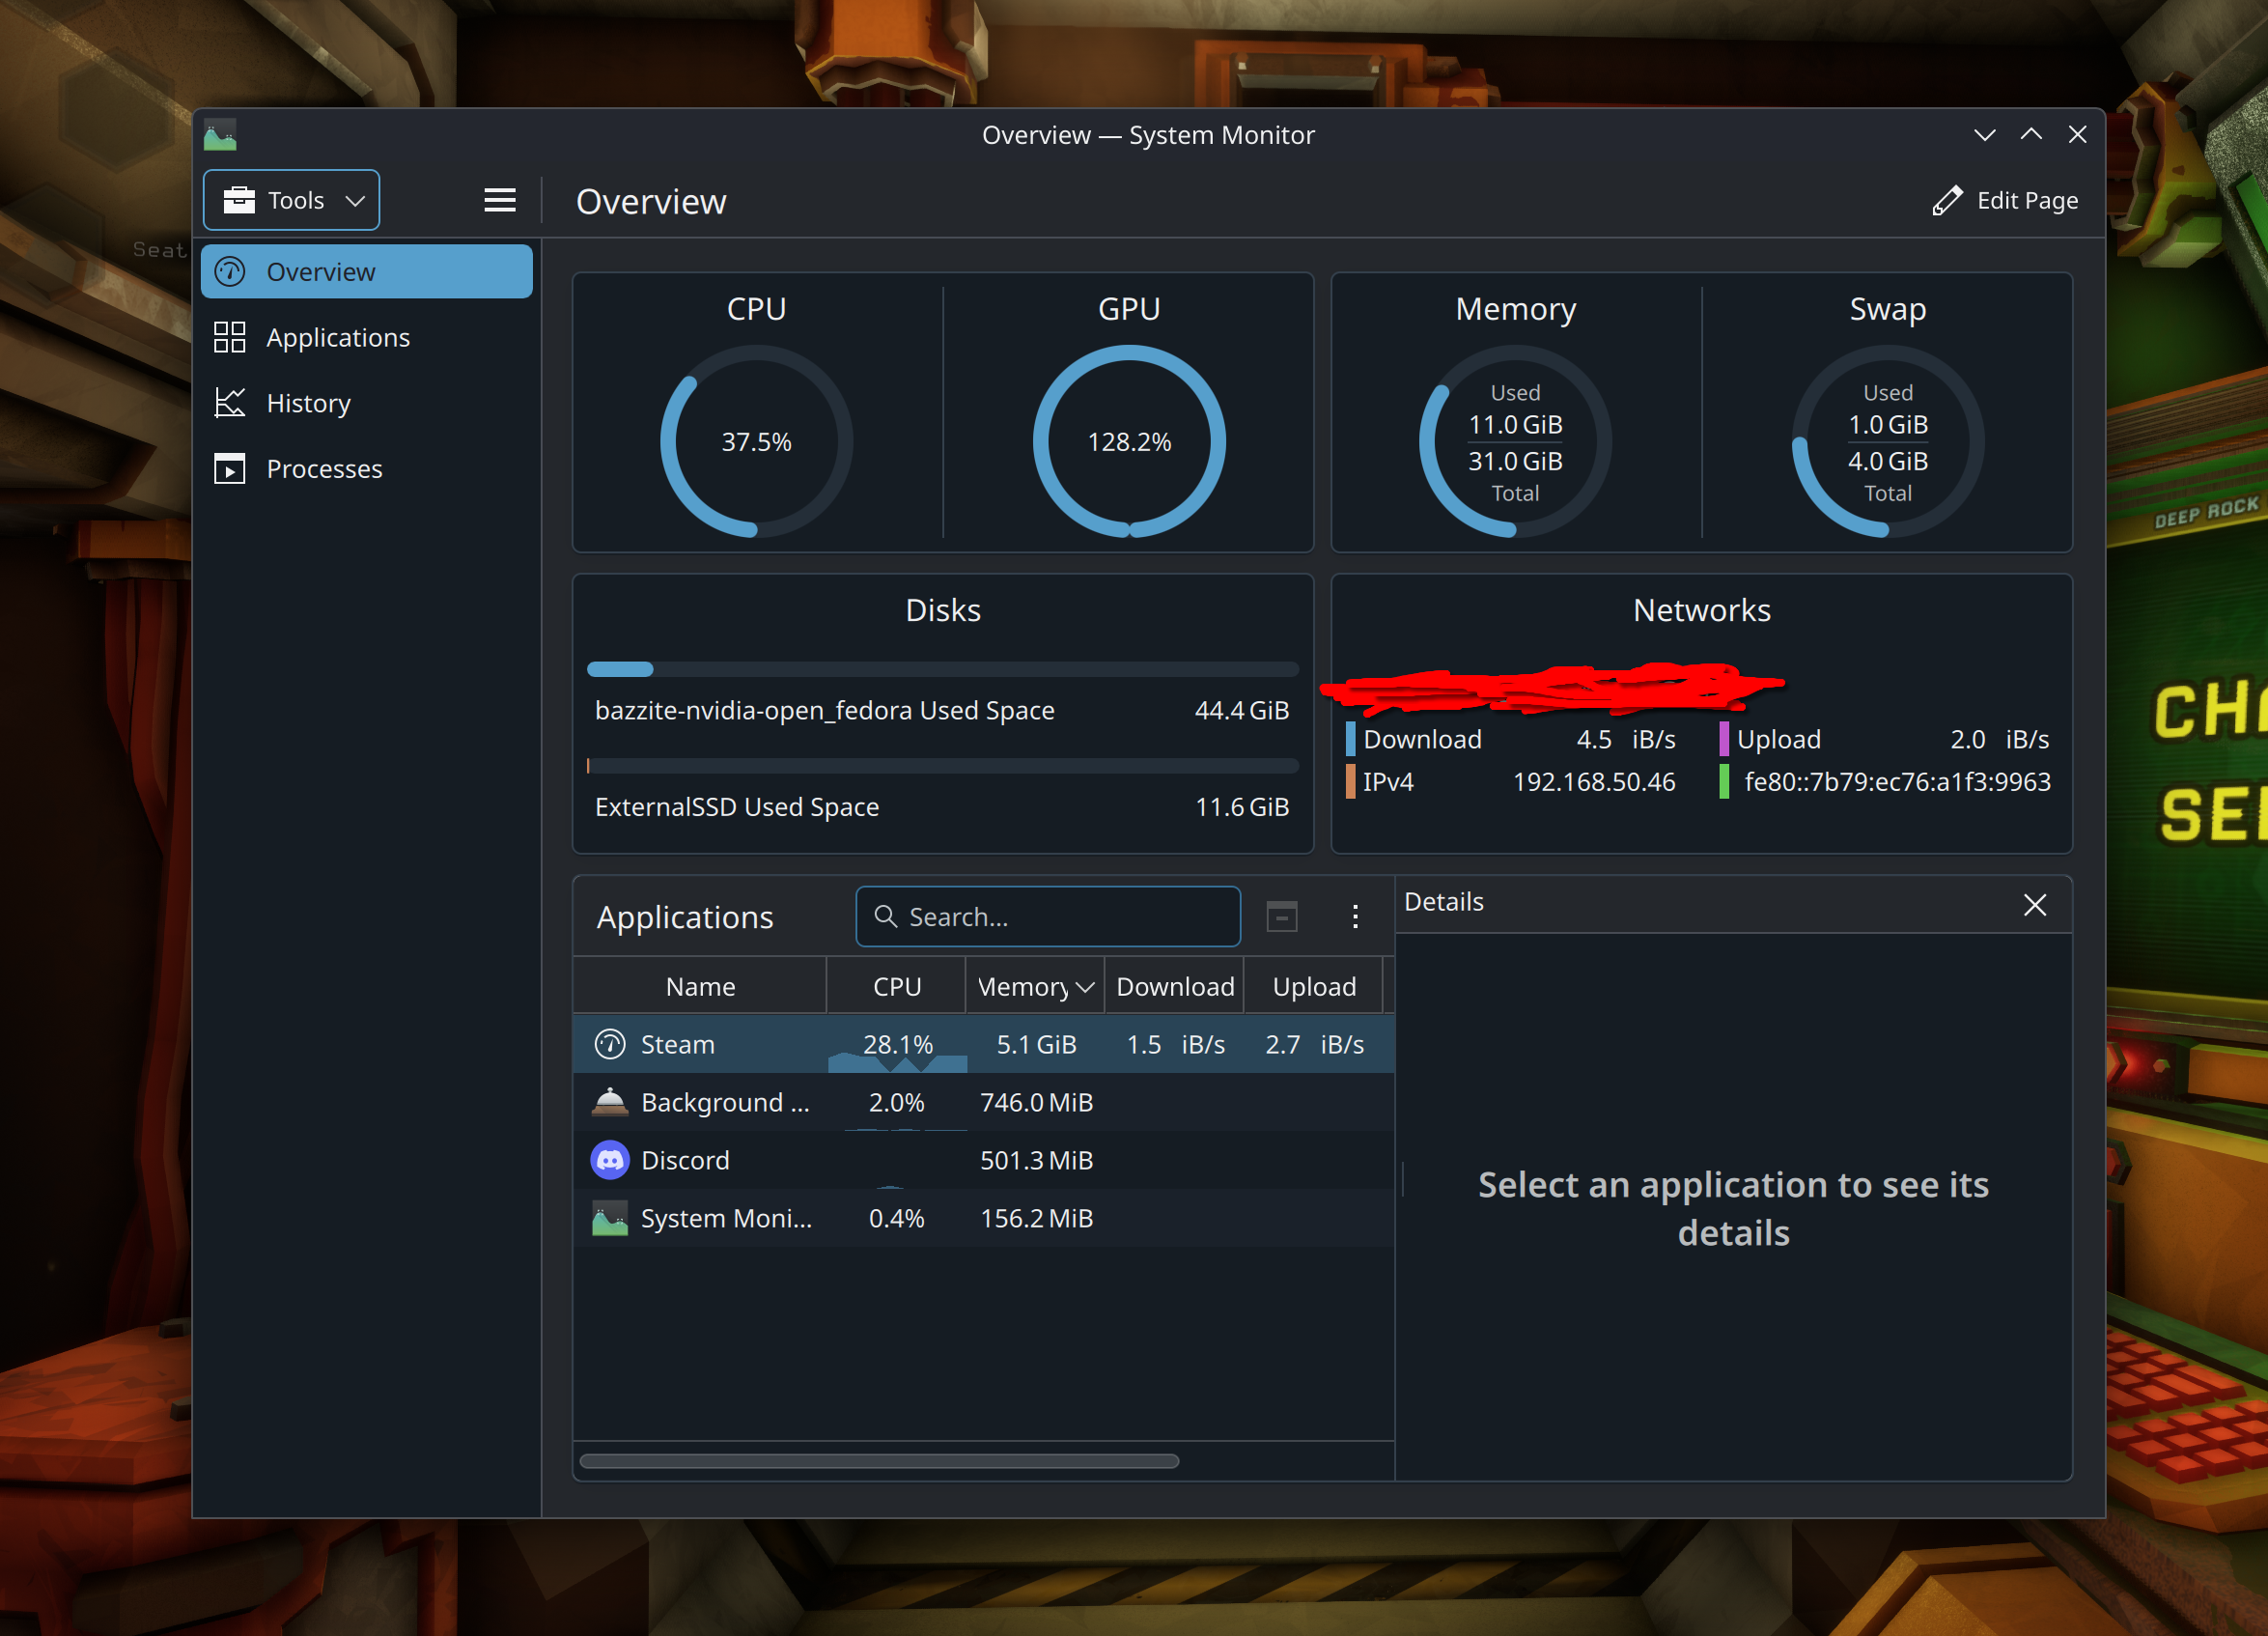This screenshot has height=1636, width=2268.
Task: Click the Edit Page pencil icon
Action: (1946, 200)
